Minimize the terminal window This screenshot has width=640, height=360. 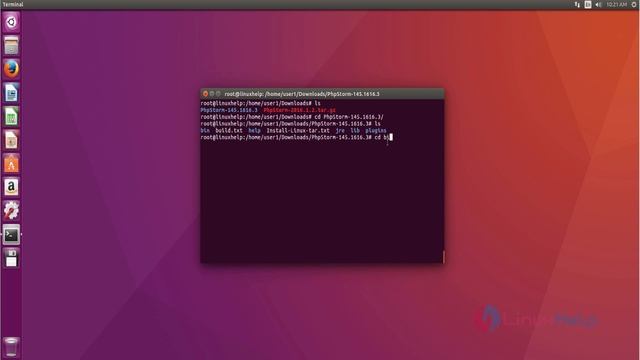(212, 94)
